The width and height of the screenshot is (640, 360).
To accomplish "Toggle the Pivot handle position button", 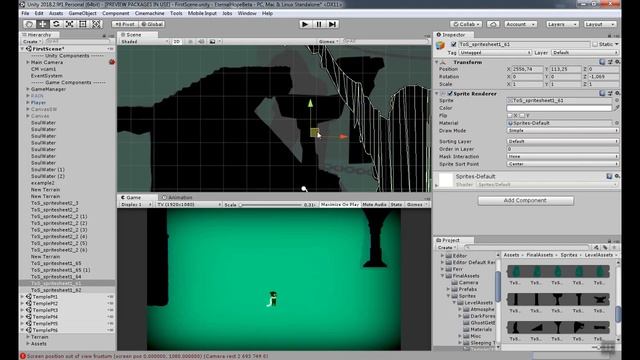I will click(125, 24).
